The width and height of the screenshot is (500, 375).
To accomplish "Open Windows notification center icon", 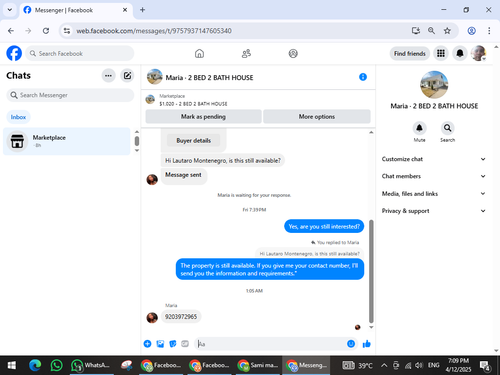I will click(484, 366).
